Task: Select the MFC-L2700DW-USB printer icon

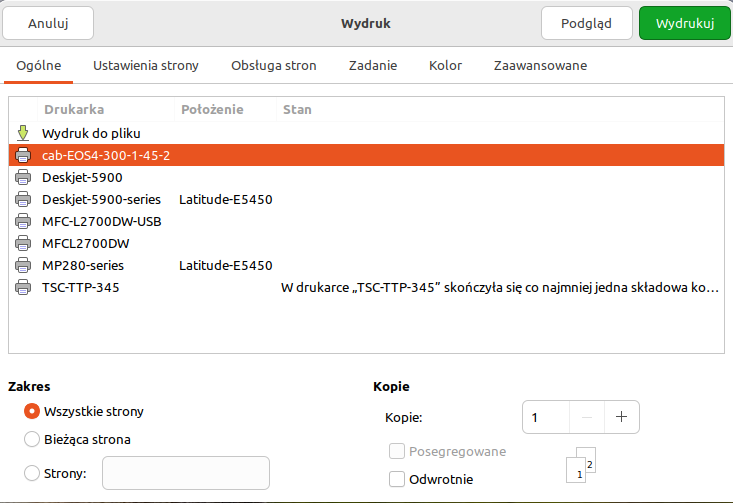Action: (23, 221)
